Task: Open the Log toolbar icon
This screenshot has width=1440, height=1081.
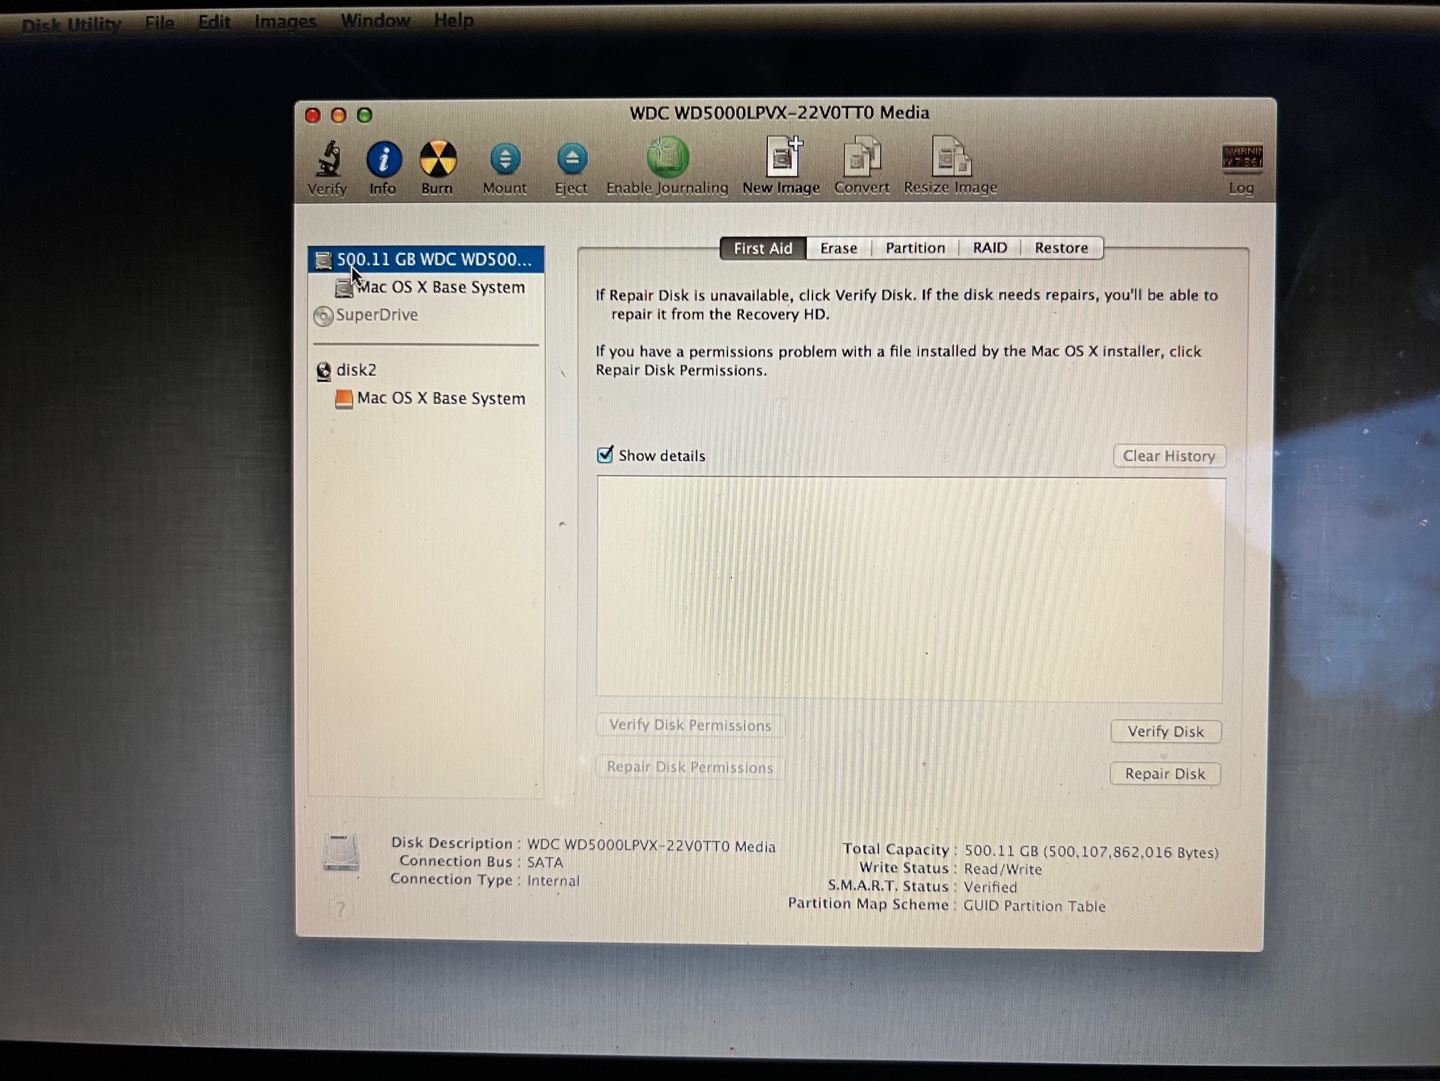Action: [1242, 157]
